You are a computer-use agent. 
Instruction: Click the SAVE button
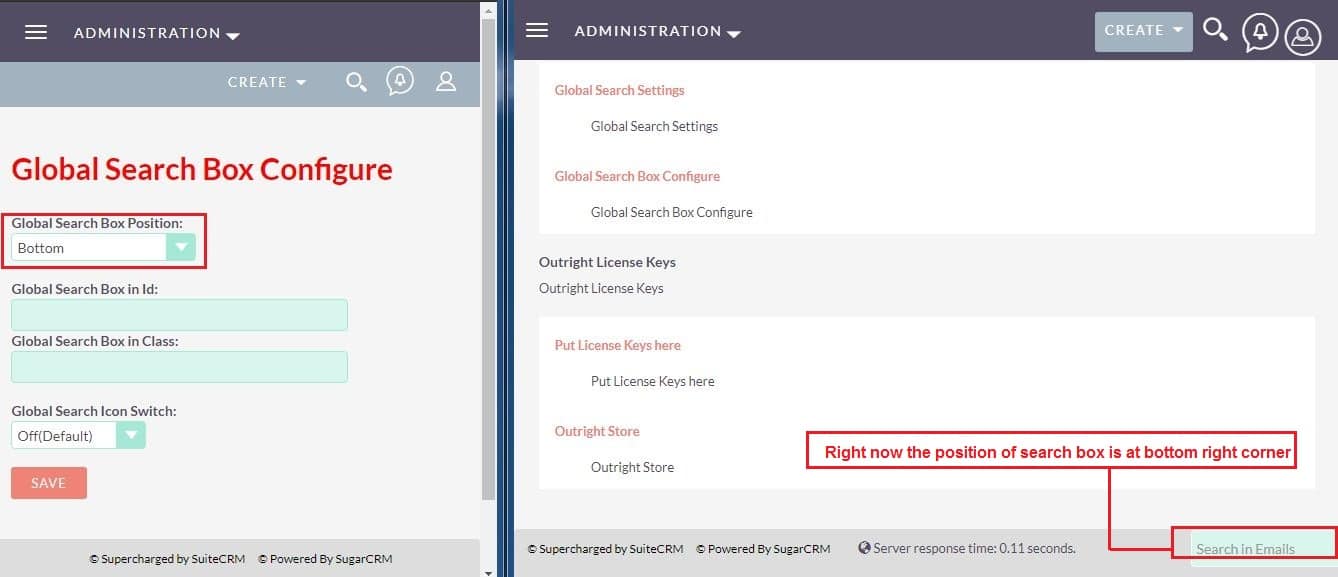pos(49,483)
